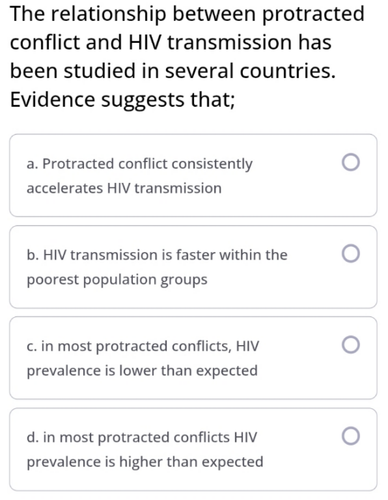Image resolution: width=388 pixels, height=500 pixels.
Task: Select the radio button for option a
Action: coord(351,162)
